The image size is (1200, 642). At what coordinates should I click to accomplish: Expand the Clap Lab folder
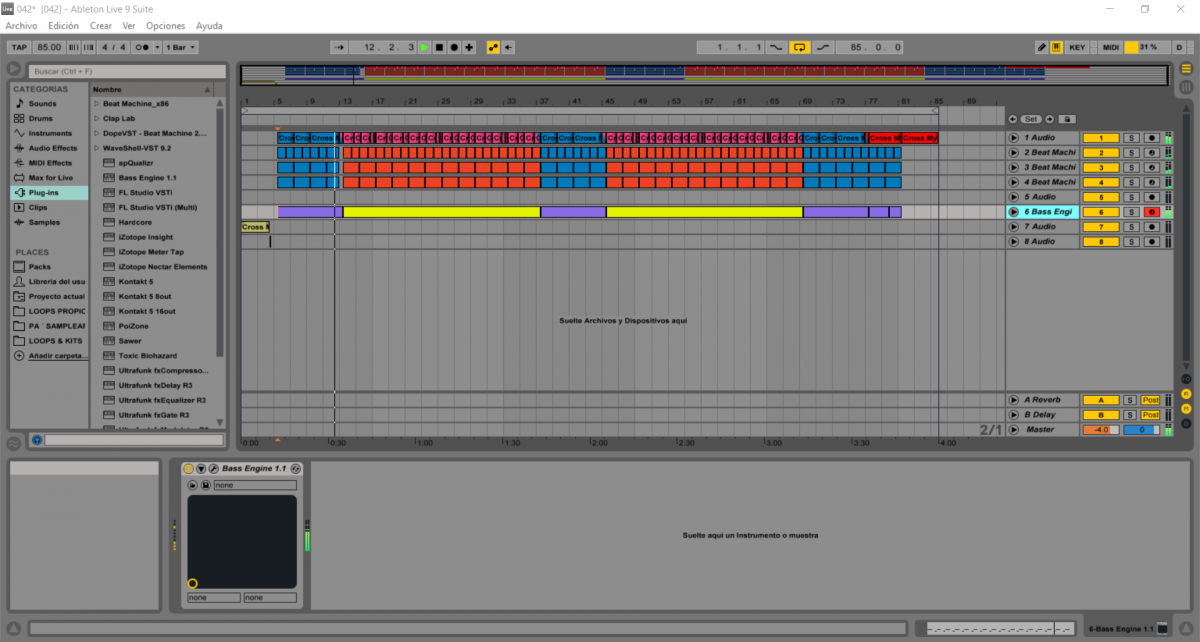point(97,118)
